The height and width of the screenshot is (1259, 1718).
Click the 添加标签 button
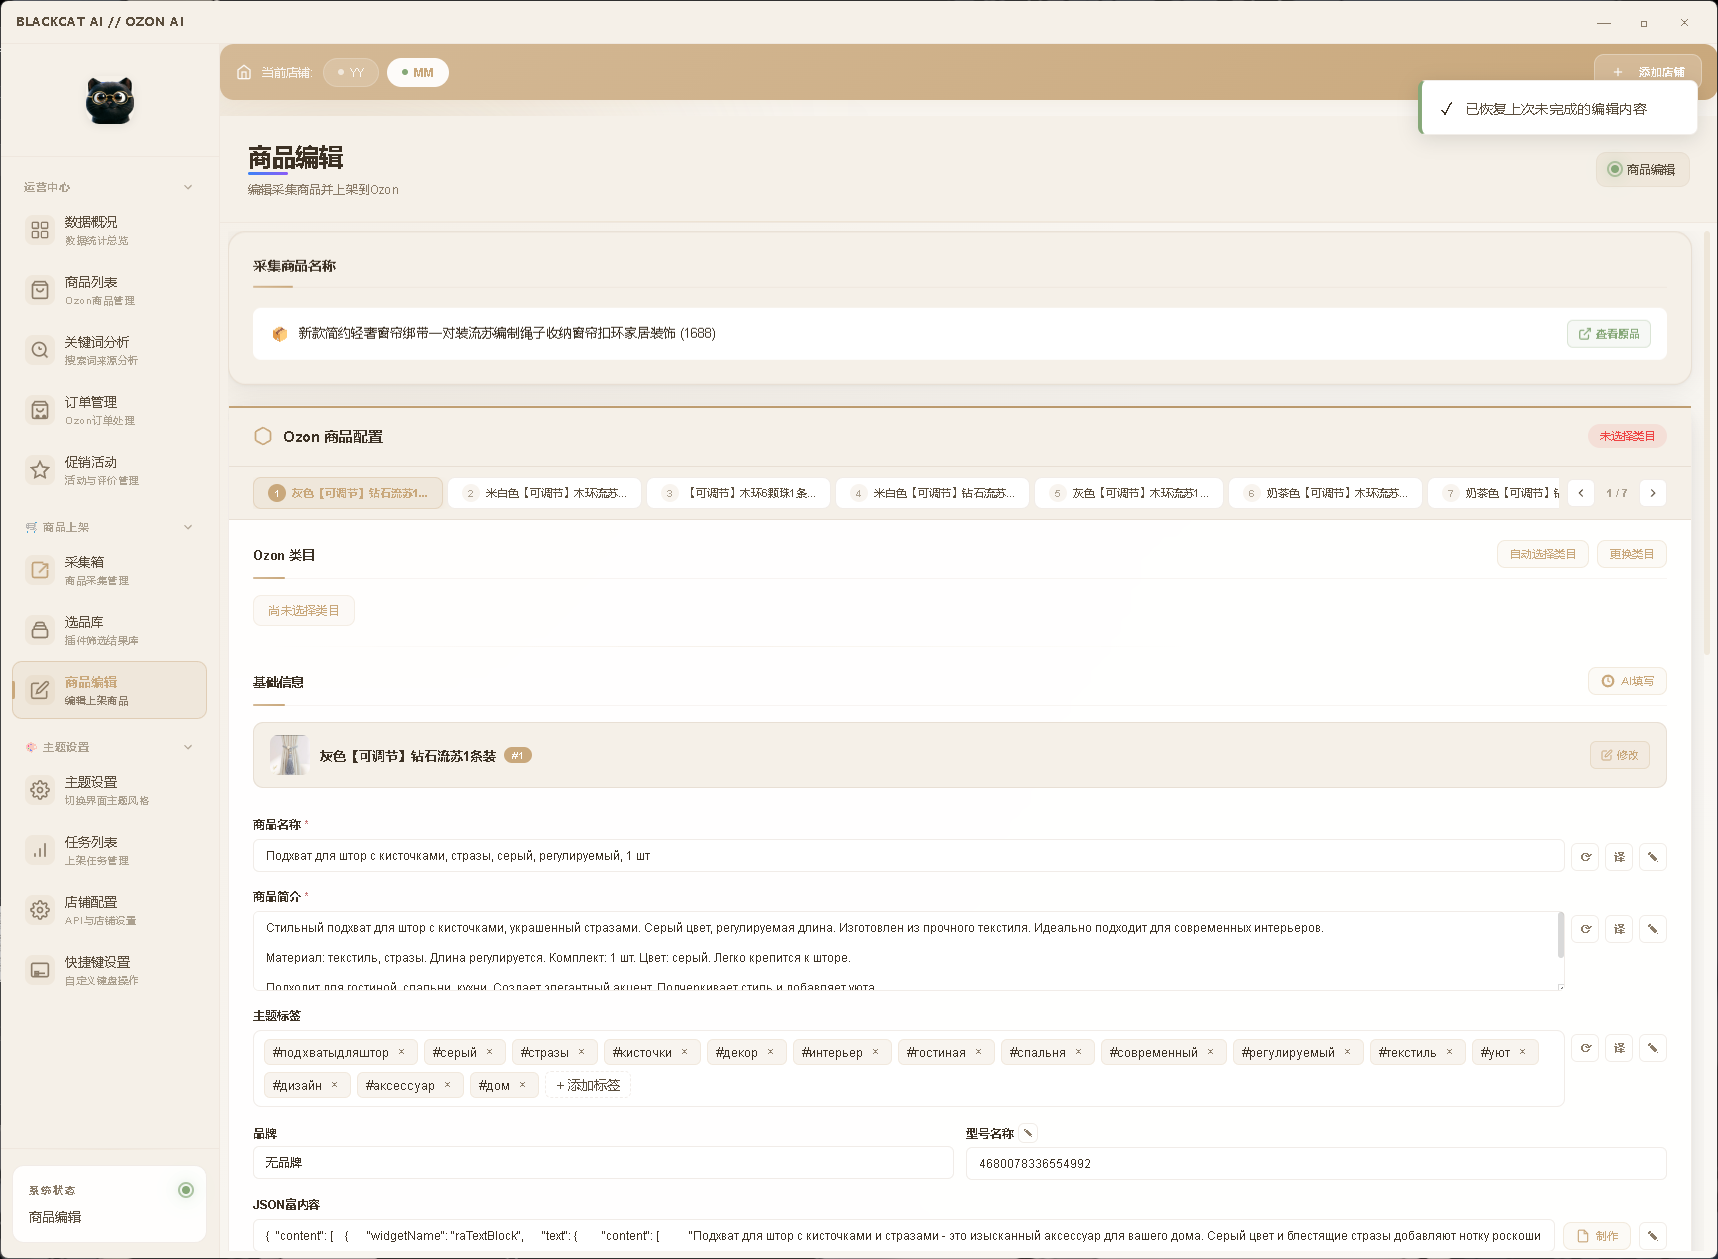pyautogui.click(x=588, y=1085)
